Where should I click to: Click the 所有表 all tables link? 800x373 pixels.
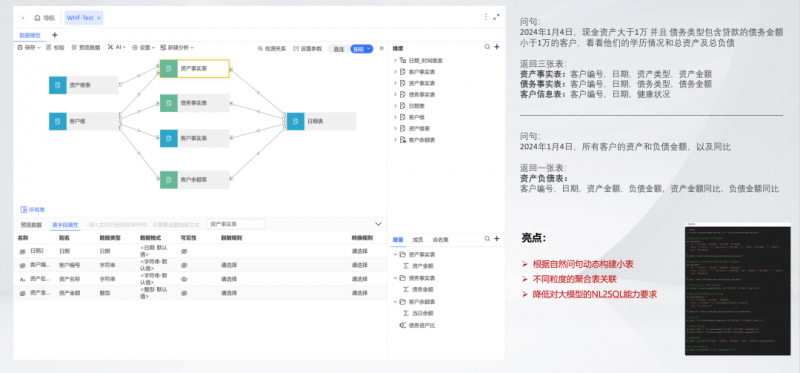(x=33, y=210)
